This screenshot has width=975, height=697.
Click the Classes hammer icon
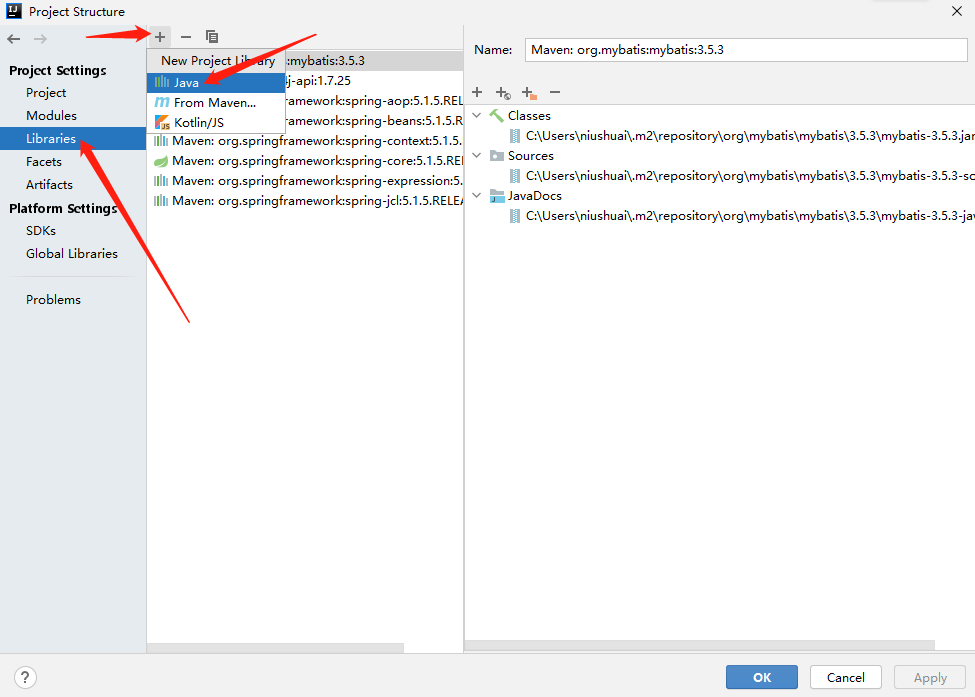pos(496,116)
